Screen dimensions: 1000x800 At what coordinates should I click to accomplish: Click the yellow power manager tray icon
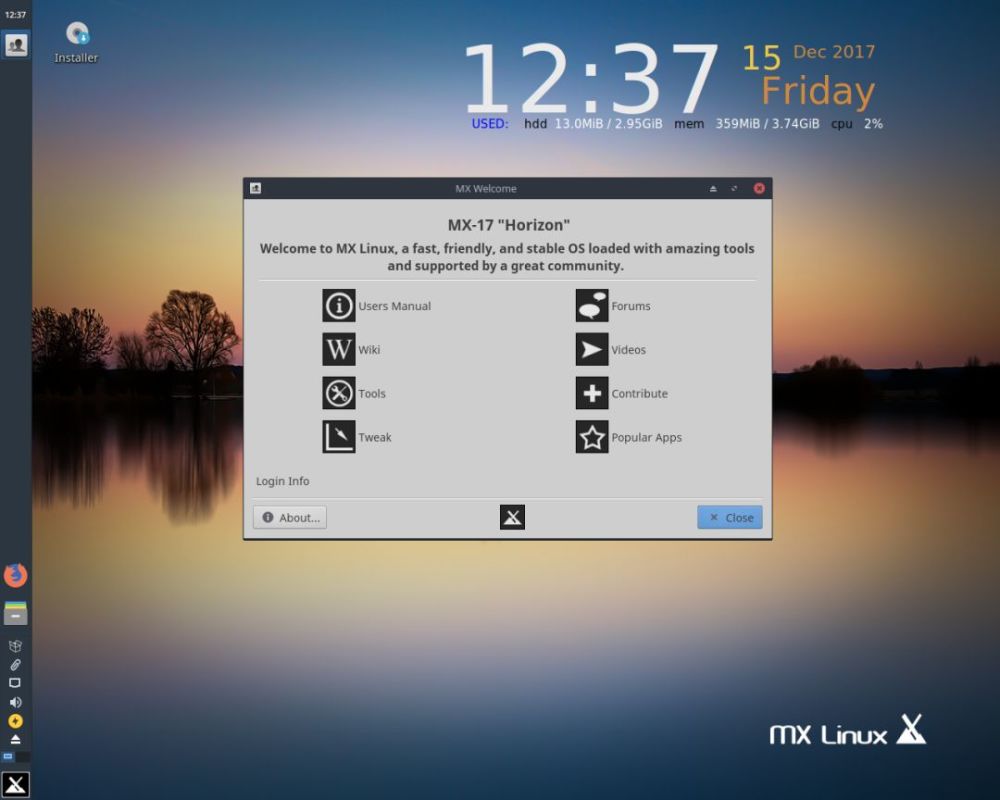click(15, 721)
